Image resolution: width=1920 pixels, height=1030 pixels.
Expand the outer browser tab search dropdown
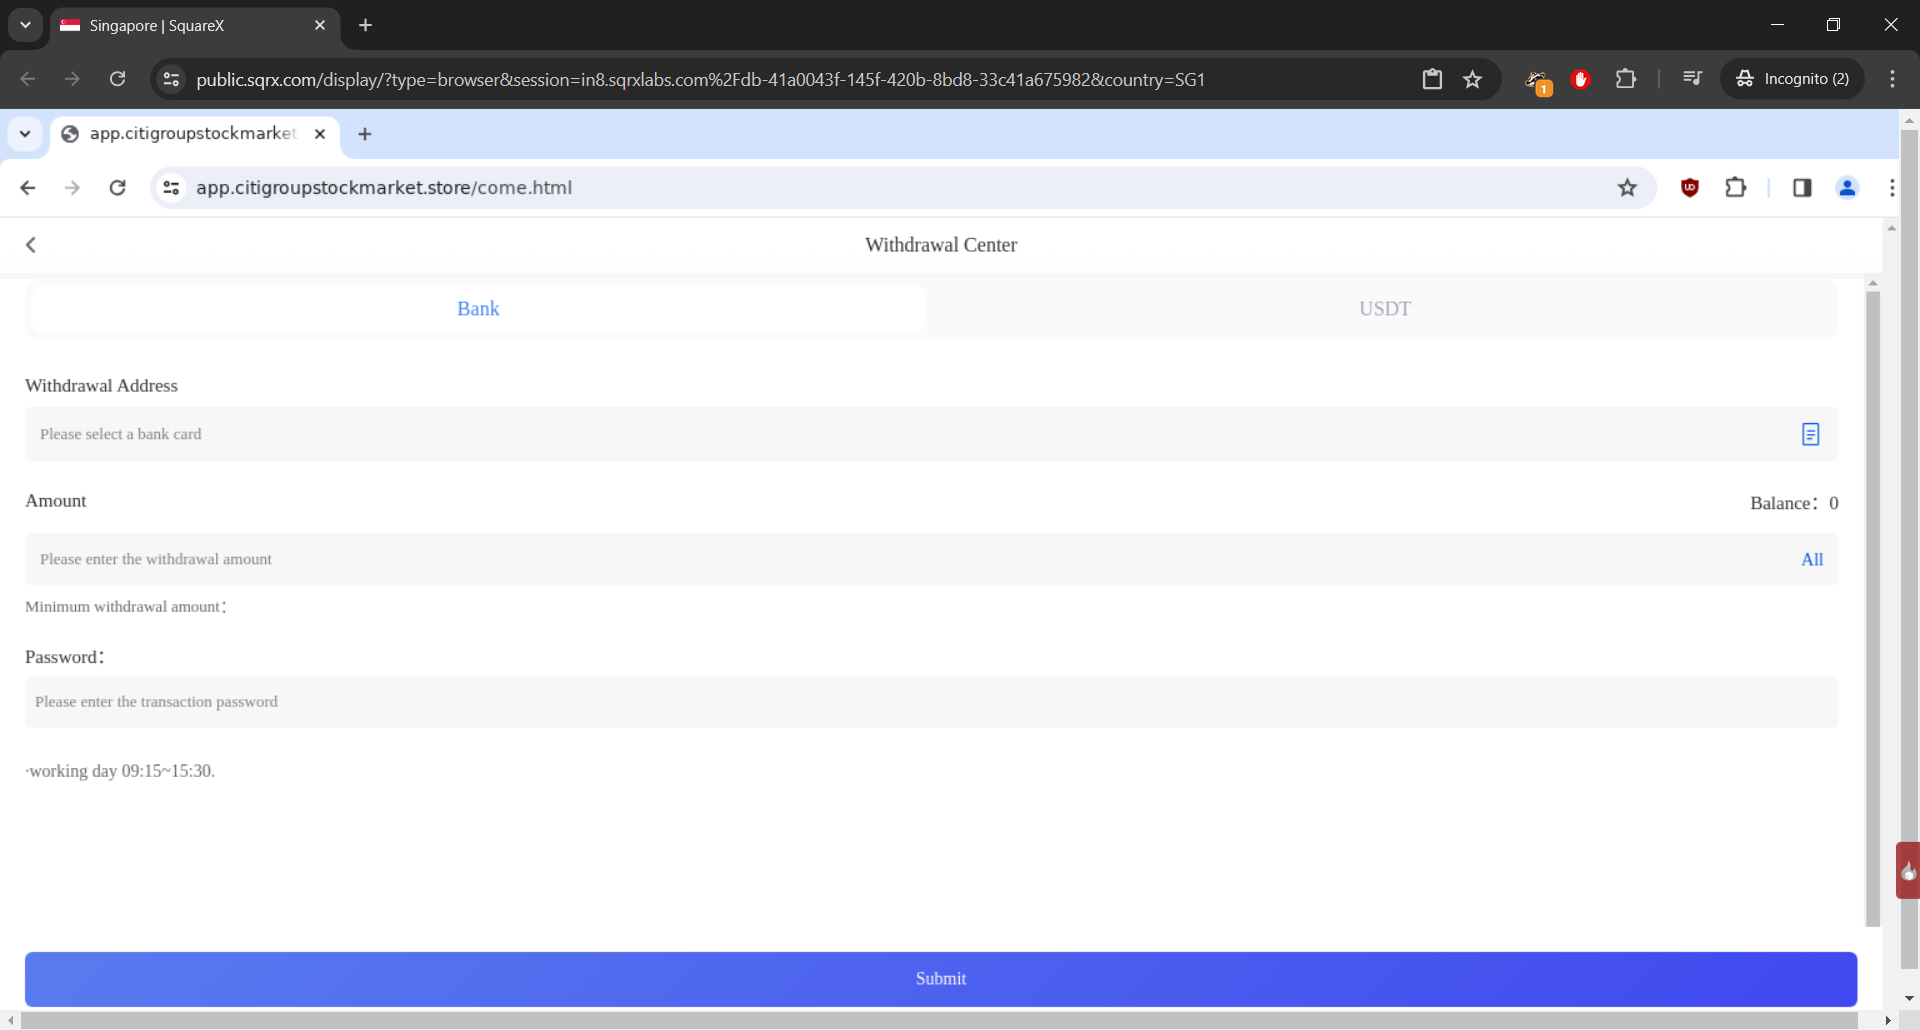pyautogui.click(x=25, y=25)
